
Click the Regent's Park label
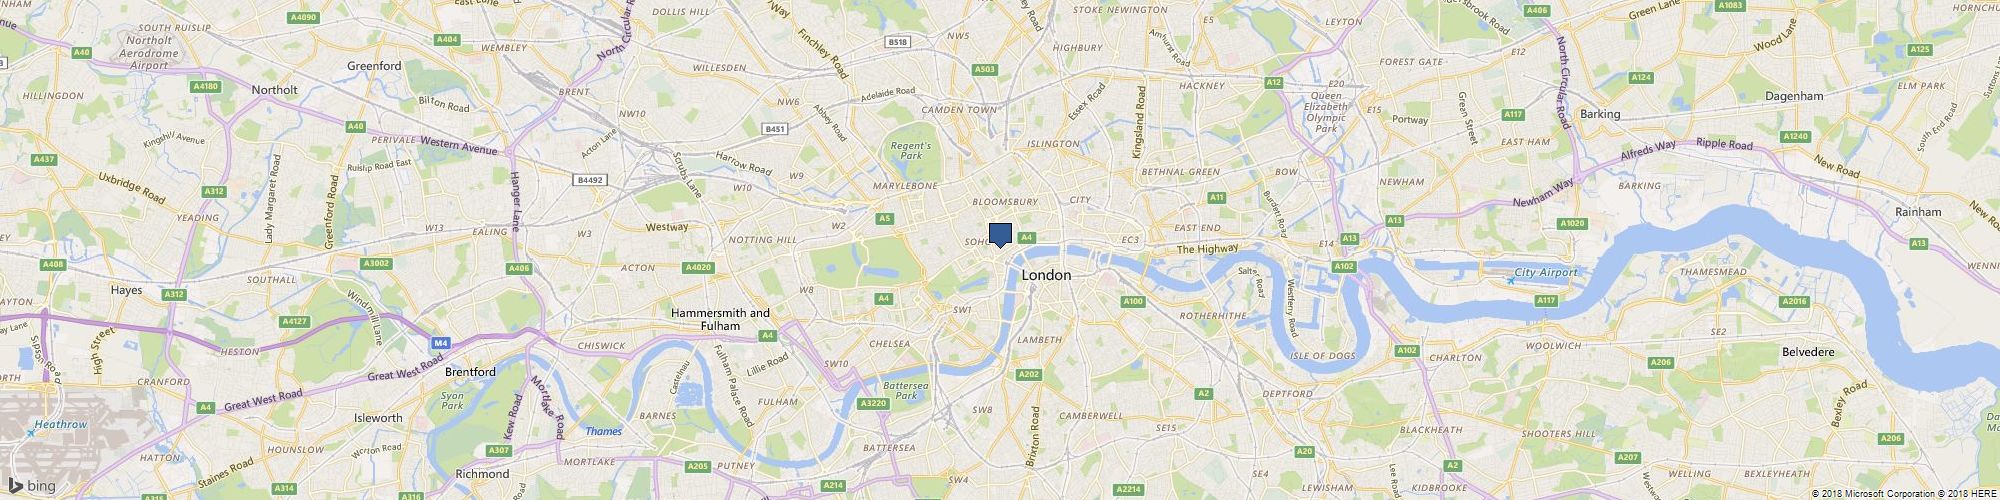(910, 151)
